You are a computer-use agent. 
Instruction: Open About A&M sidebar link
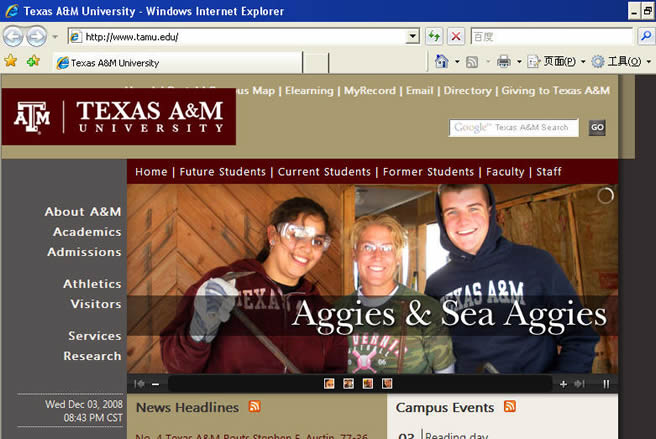coord(83,212)
